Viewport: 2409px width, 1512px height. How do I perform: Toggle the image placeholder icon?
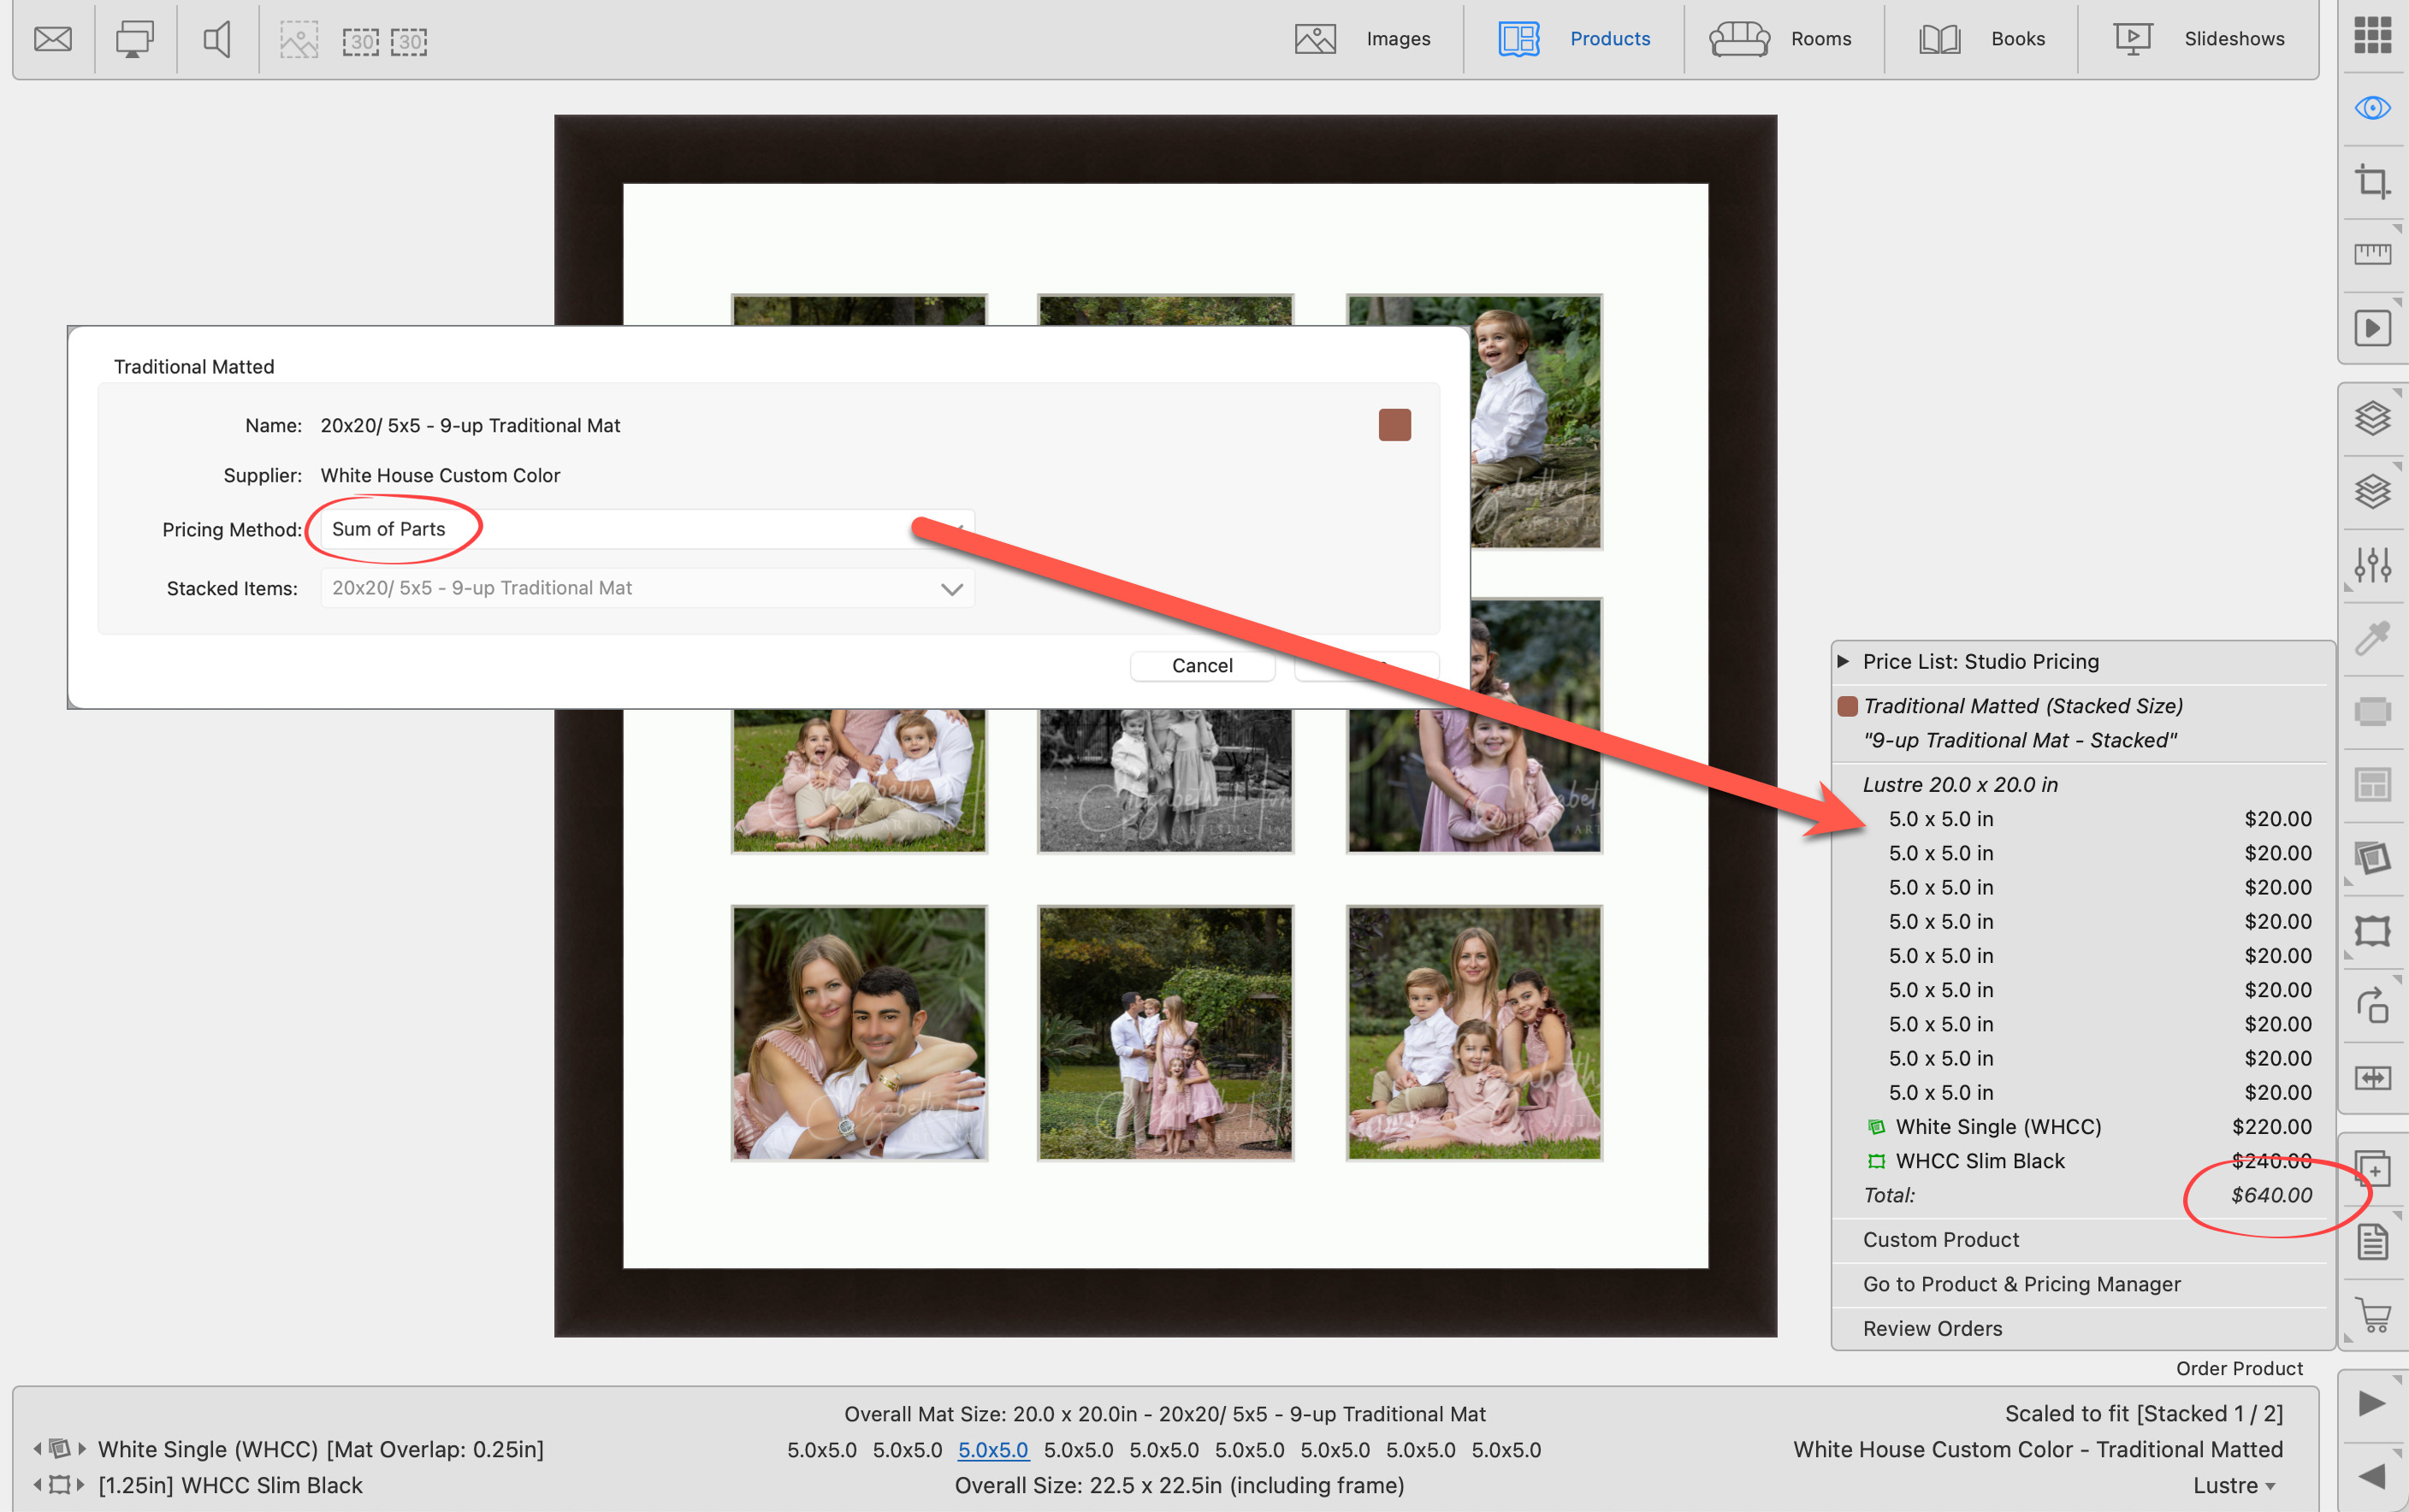tap(298, 40)
